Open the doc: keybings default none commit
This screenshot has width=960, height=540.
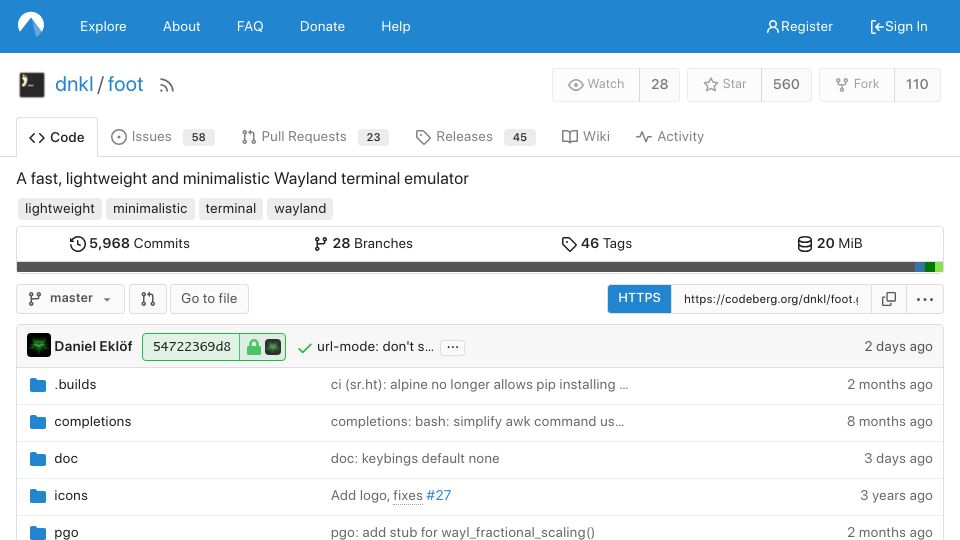[x=415, y=459]
